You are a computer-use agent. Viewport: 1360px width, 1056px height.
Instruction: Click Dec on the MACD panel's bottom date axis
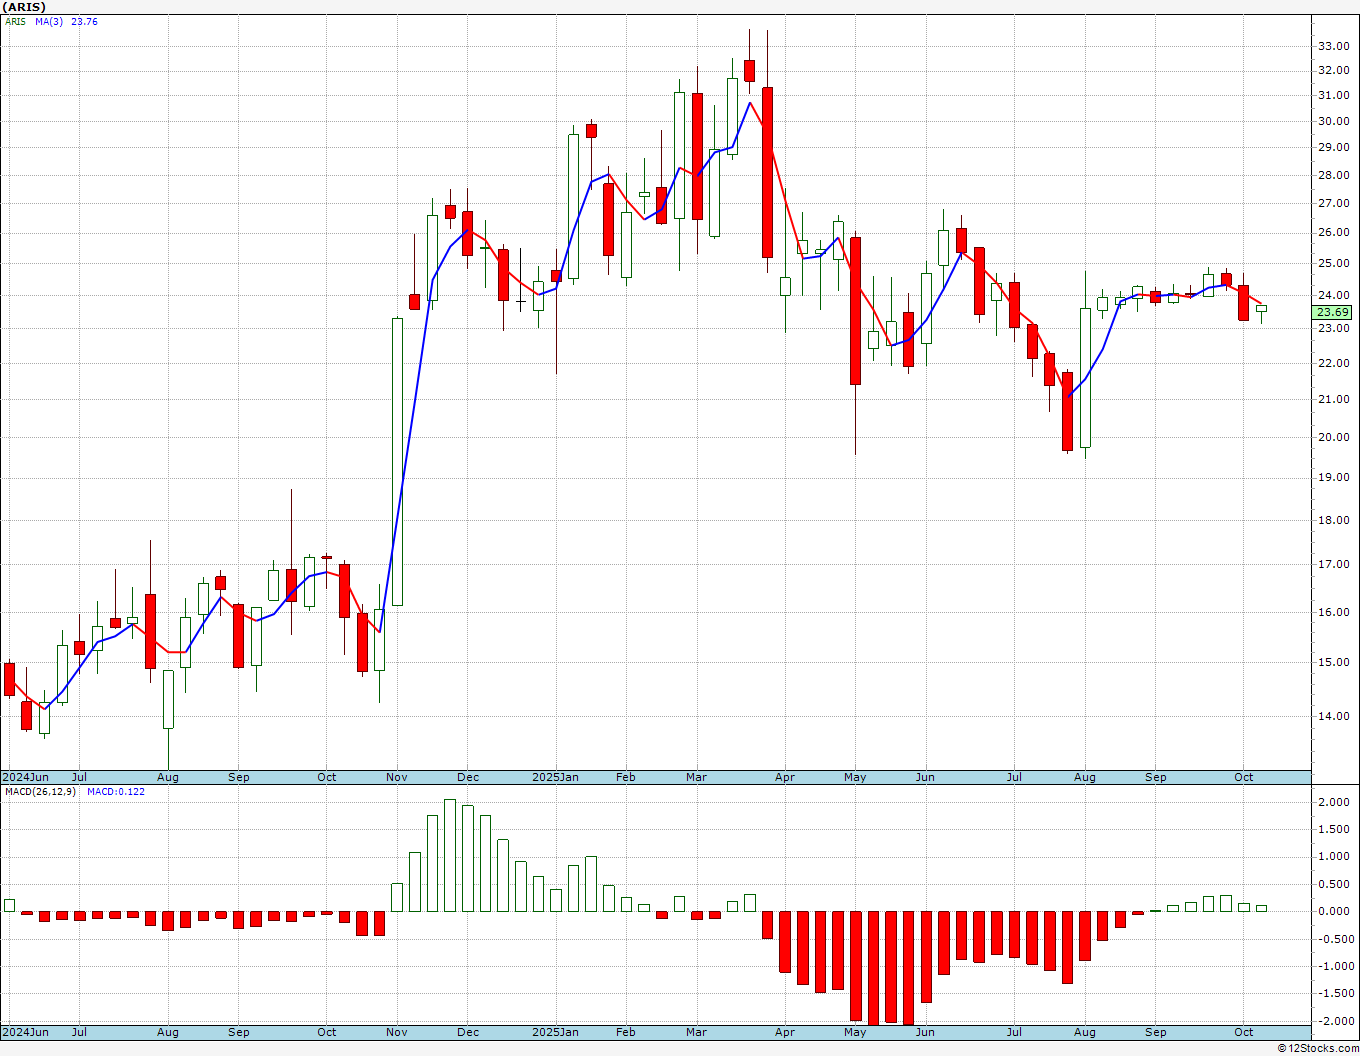click(468, 1032)
